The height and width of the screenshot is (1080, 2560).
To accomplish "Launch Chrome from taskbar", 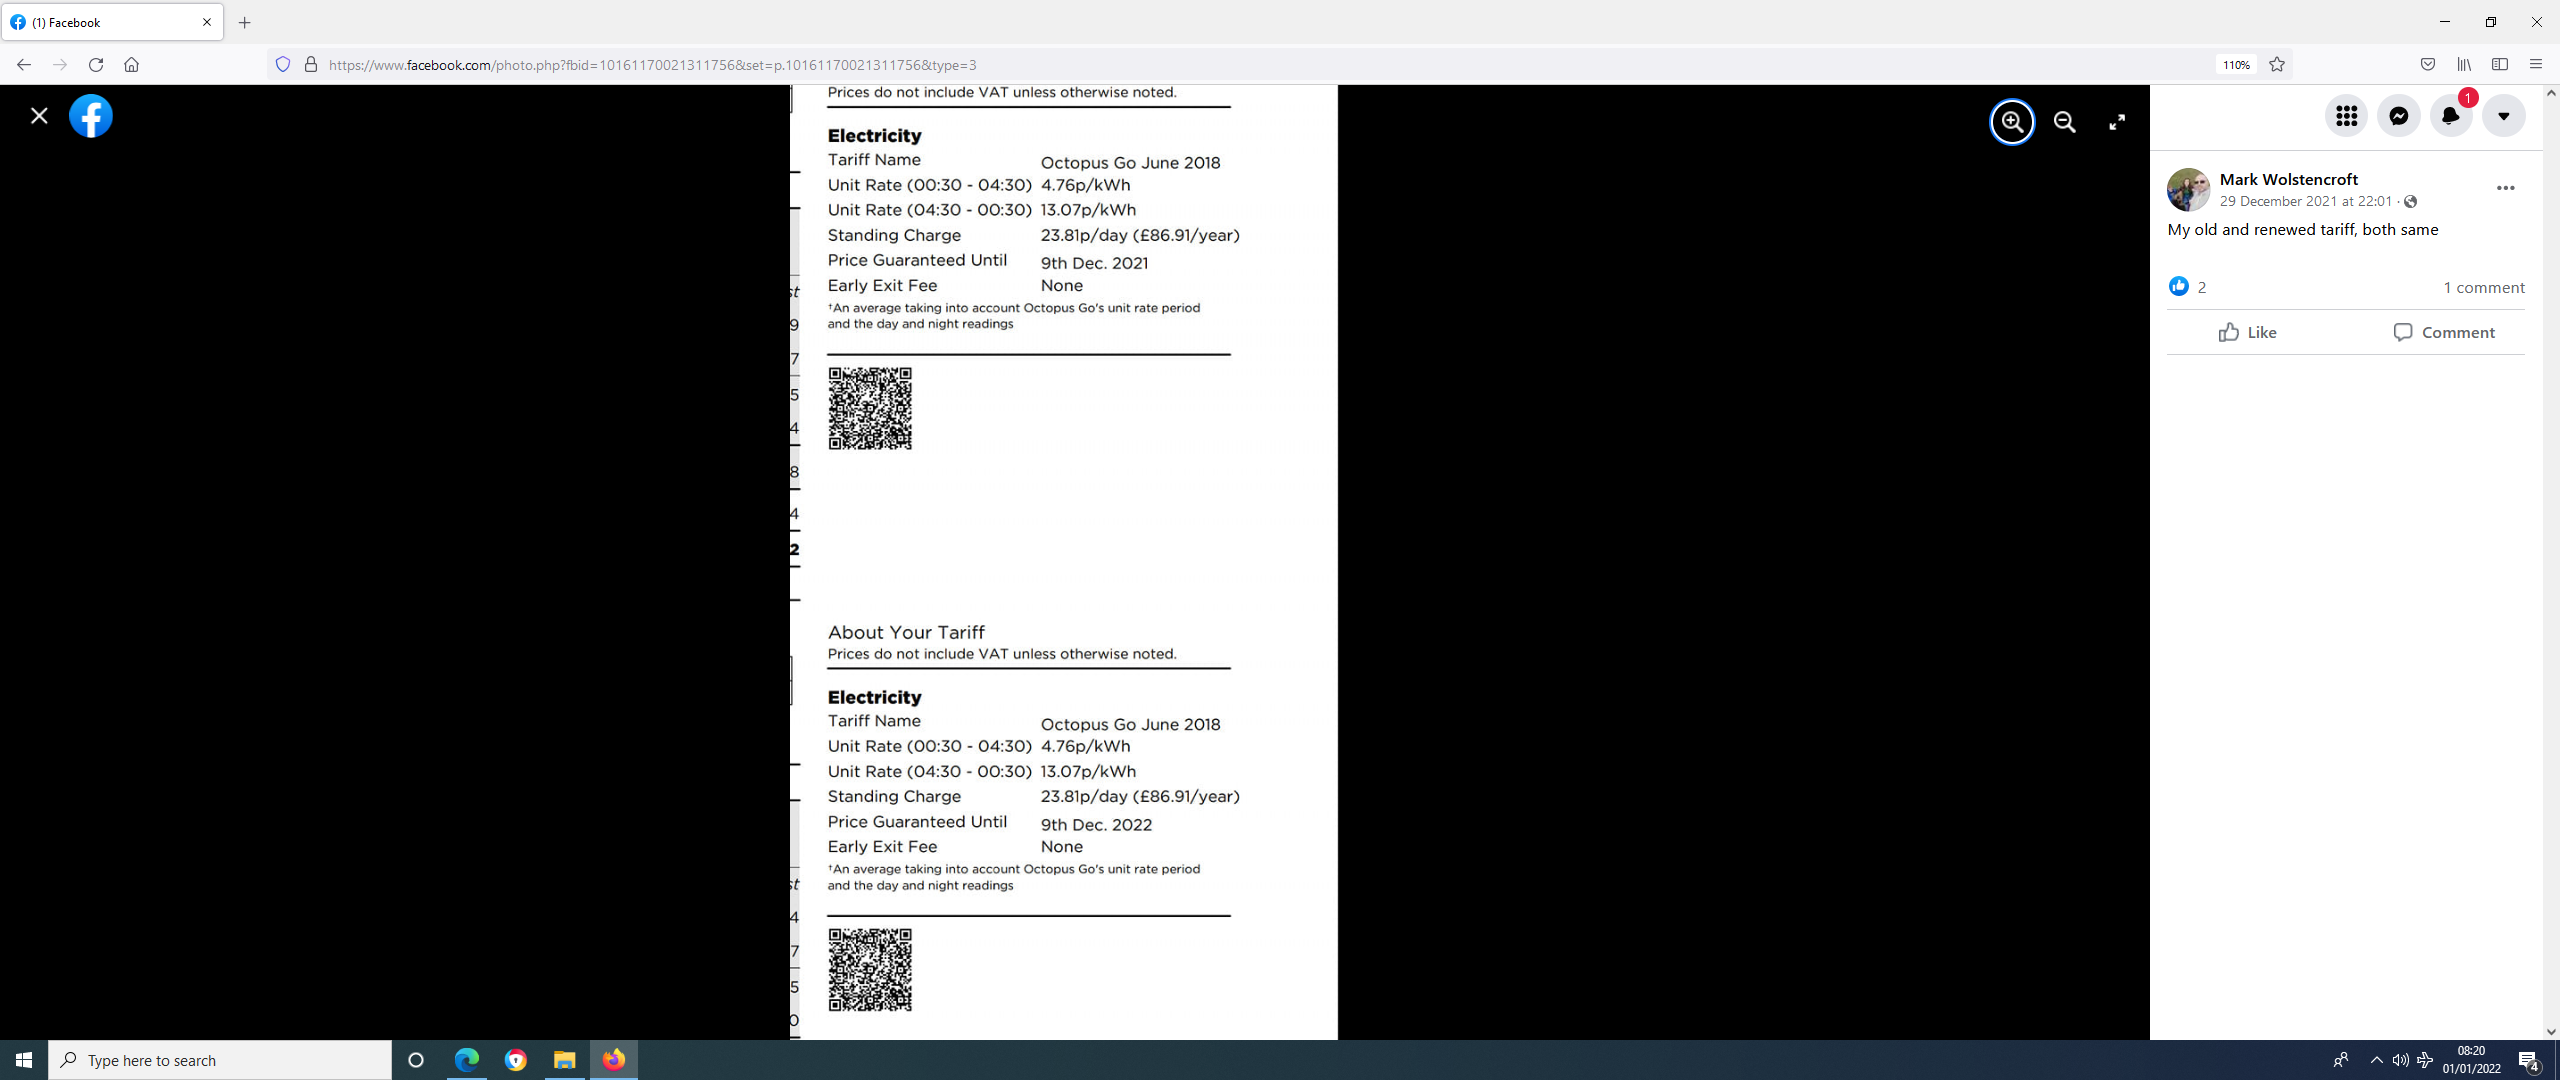I will (x=515, y=1060).
